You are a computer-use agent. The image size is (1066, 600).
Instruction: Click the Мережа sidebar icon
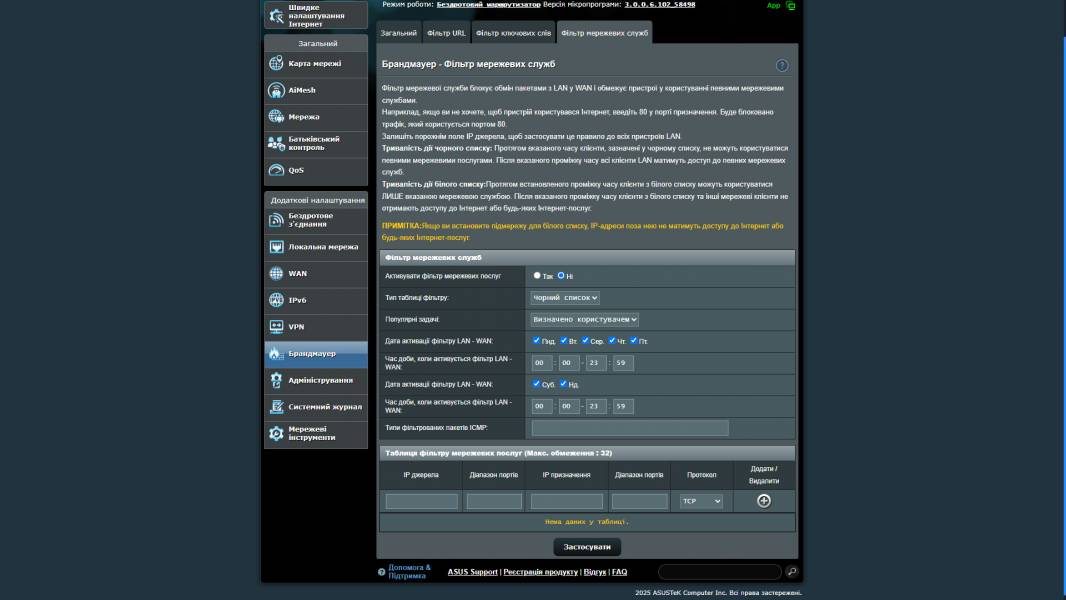pyautogui.click(x=276, y=116)
